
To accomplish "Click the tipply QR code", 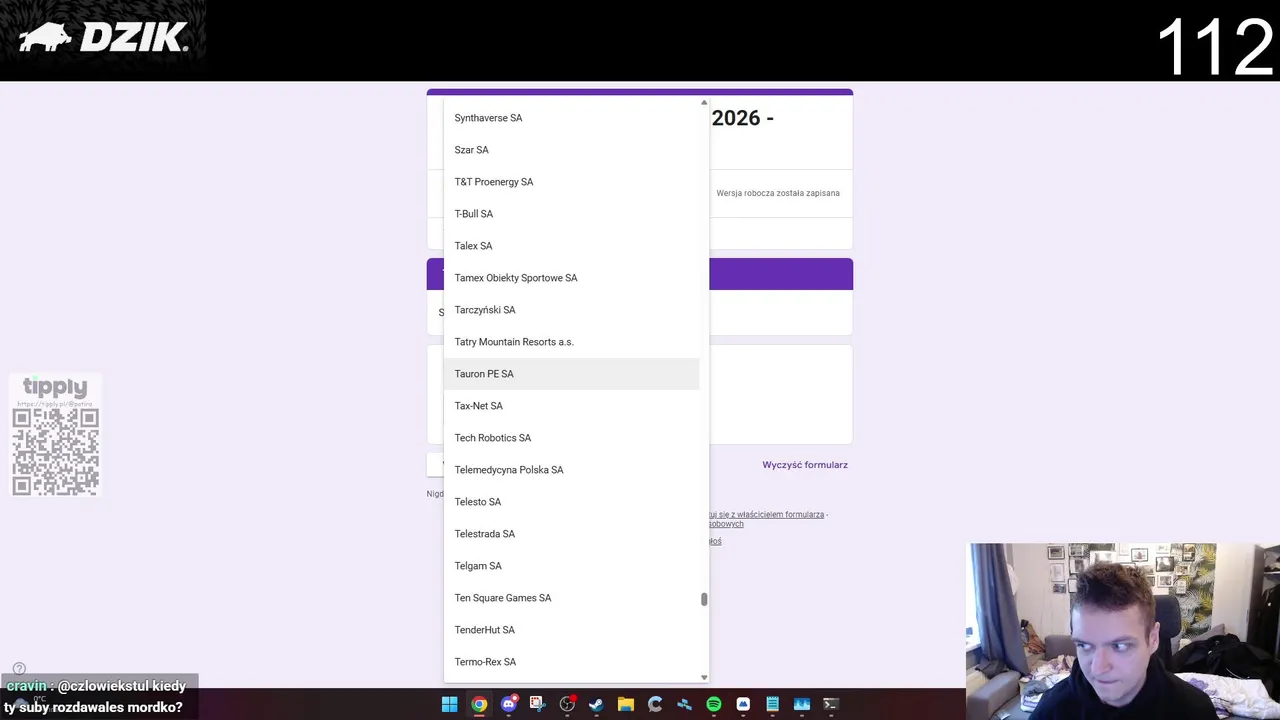I will [55, 451].
